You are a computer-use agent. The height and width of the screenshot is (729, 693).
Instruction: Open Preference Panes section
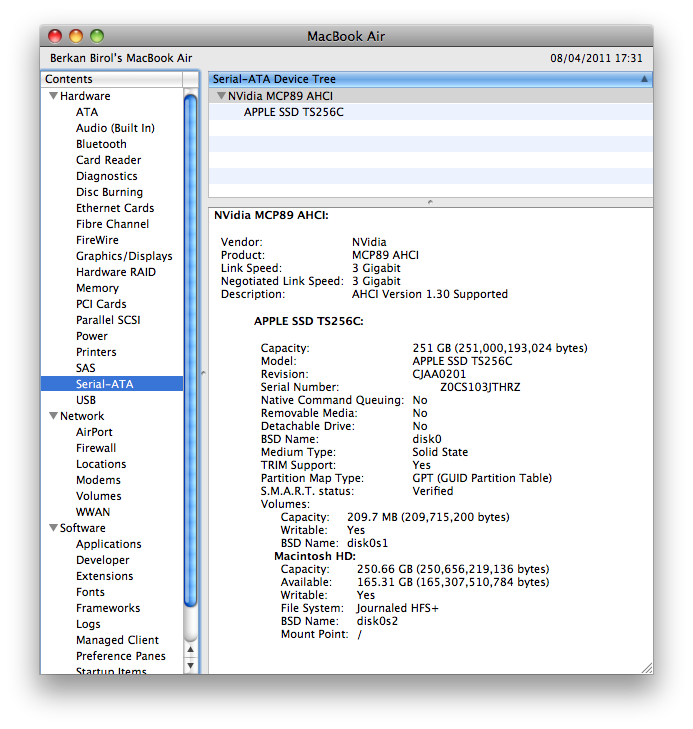pyautogui.click(x=120, y=656)
